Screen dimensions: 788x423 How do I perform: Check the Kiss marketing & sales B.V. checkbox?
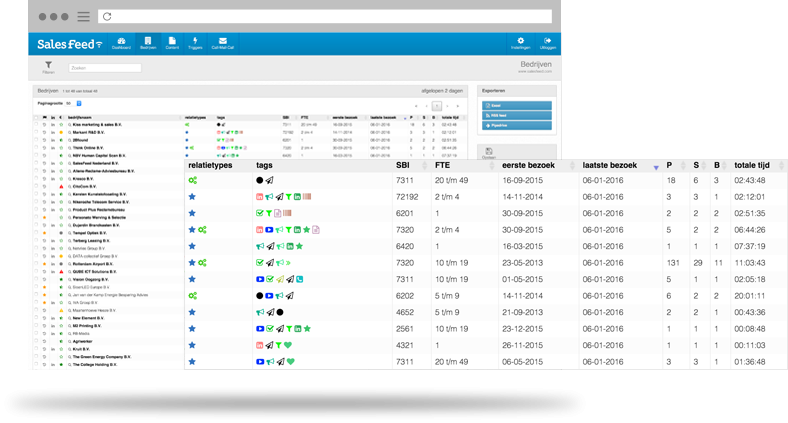tap(36, 125)
